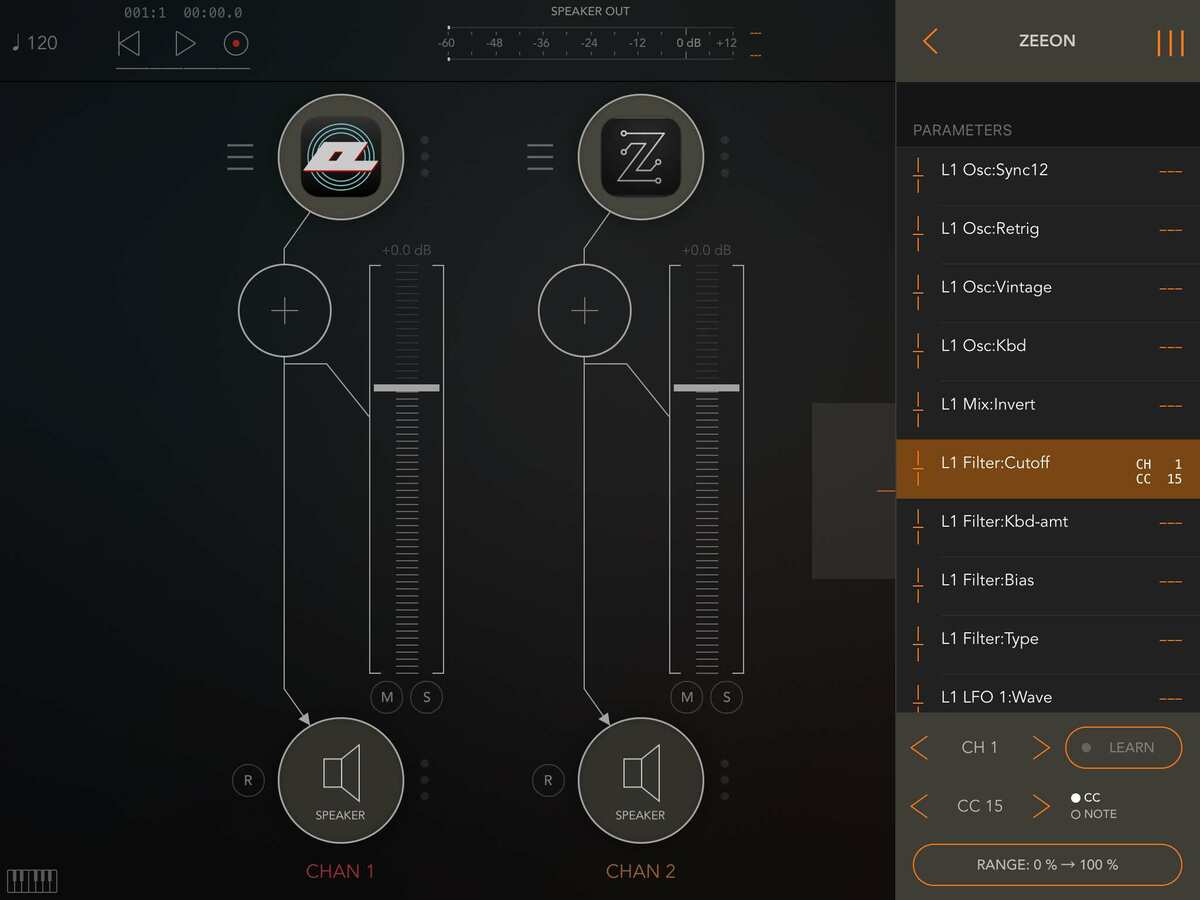Add an effect slot on CHAN 1
1200x900 pixels.
[285, 311]
